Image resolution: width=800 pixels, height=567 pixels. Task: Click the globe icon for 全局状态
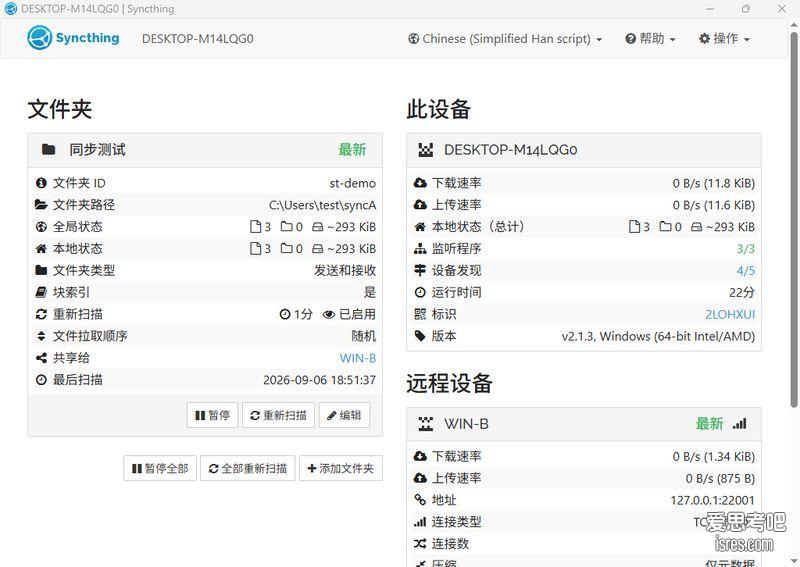pyautogui.click(x=41, y=227)
